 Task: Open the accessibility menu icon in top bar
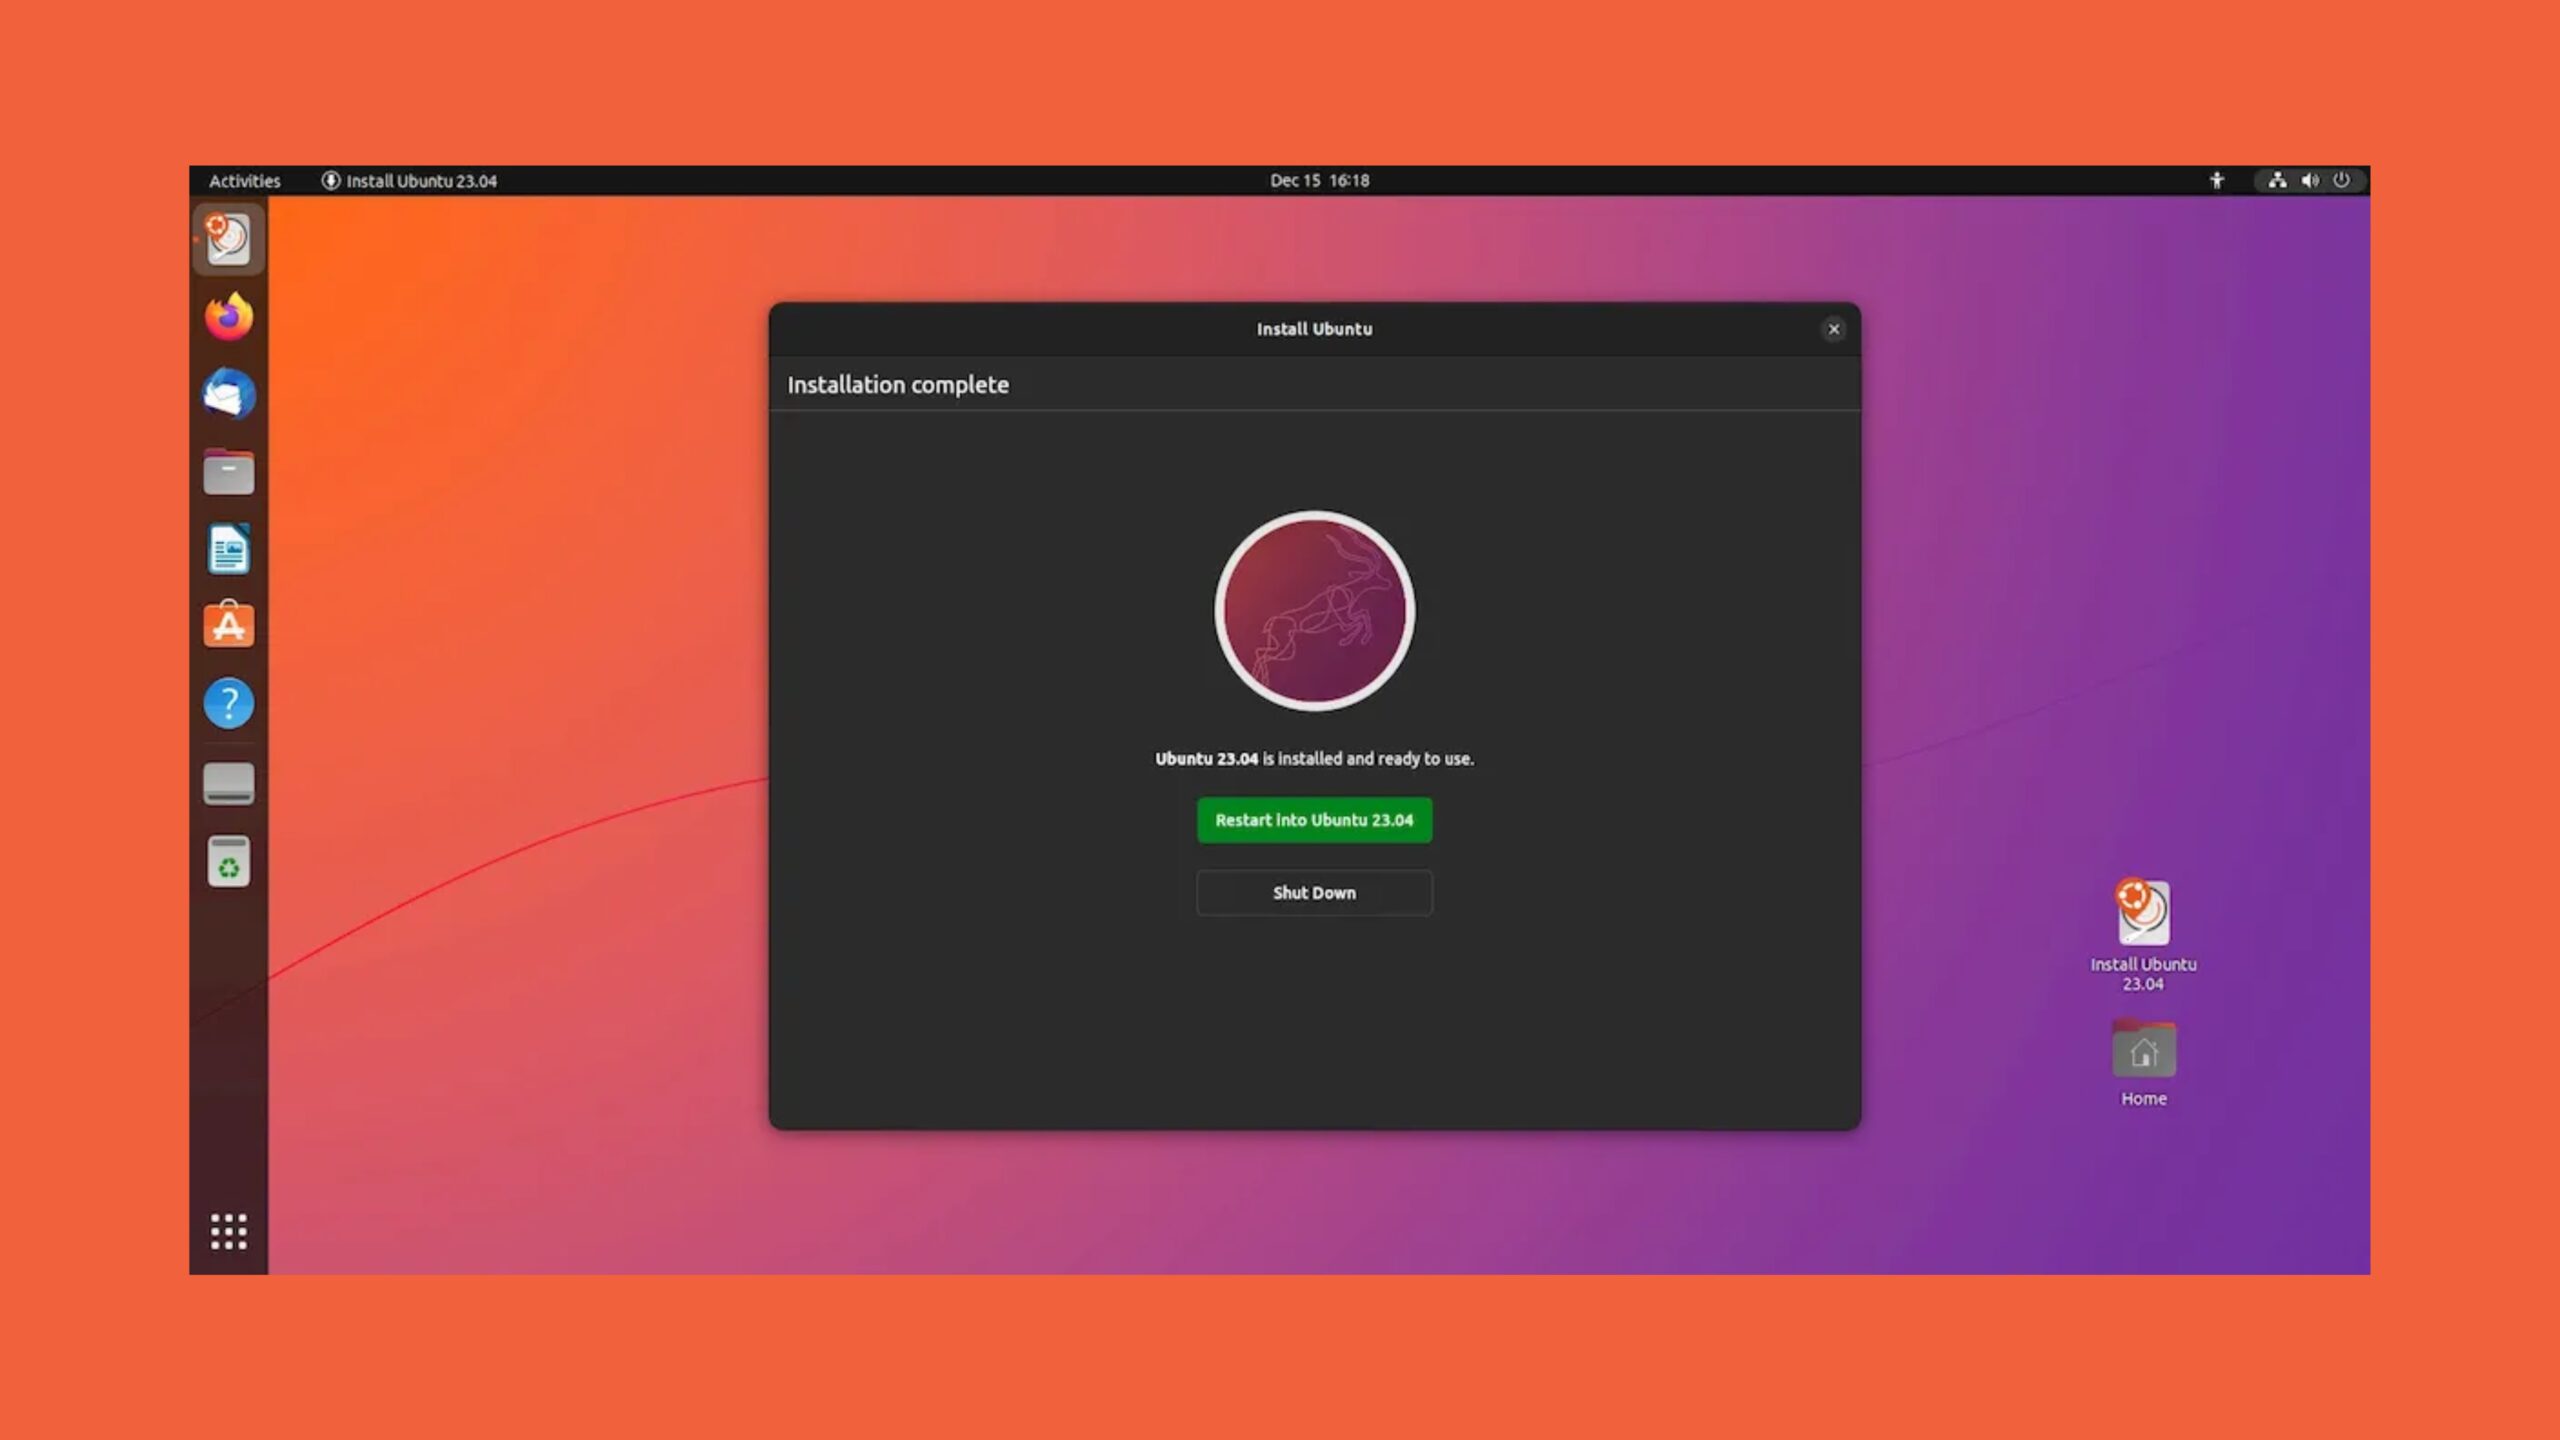pyautogui.click(x=2217, y=180)
